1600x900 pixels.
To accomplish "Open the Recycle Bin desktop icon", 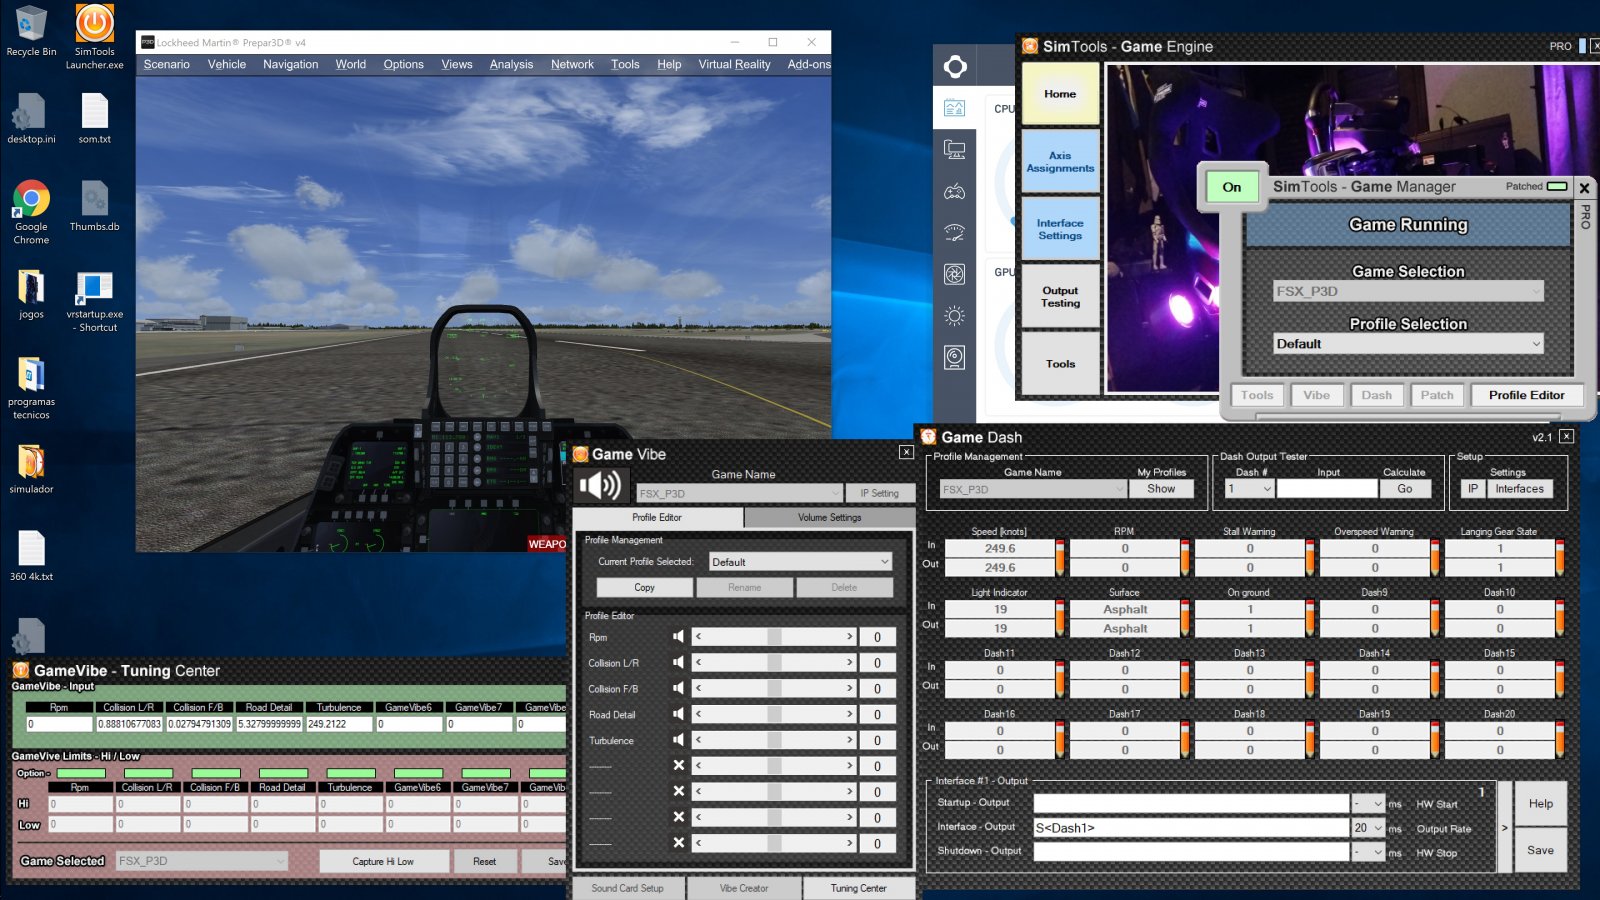I will pos(31,31).
